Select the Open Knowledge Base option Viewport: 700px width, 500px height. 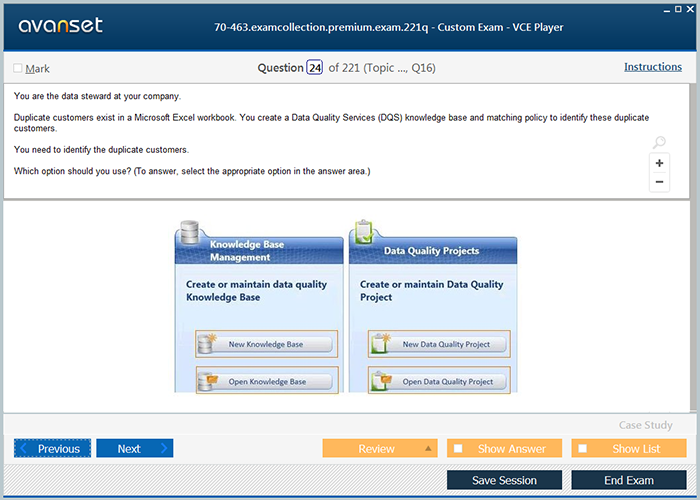pyautogui.click(x=267, y=380)
